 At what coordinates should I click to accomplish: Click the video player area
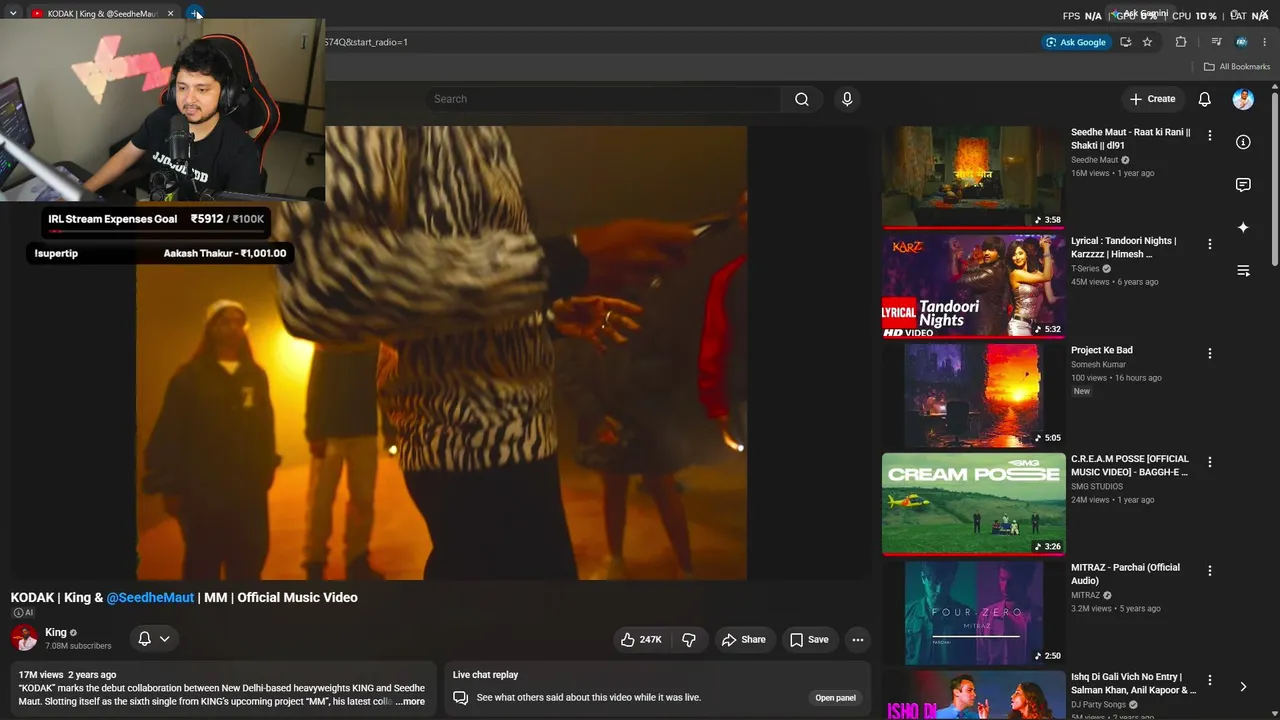441,352
